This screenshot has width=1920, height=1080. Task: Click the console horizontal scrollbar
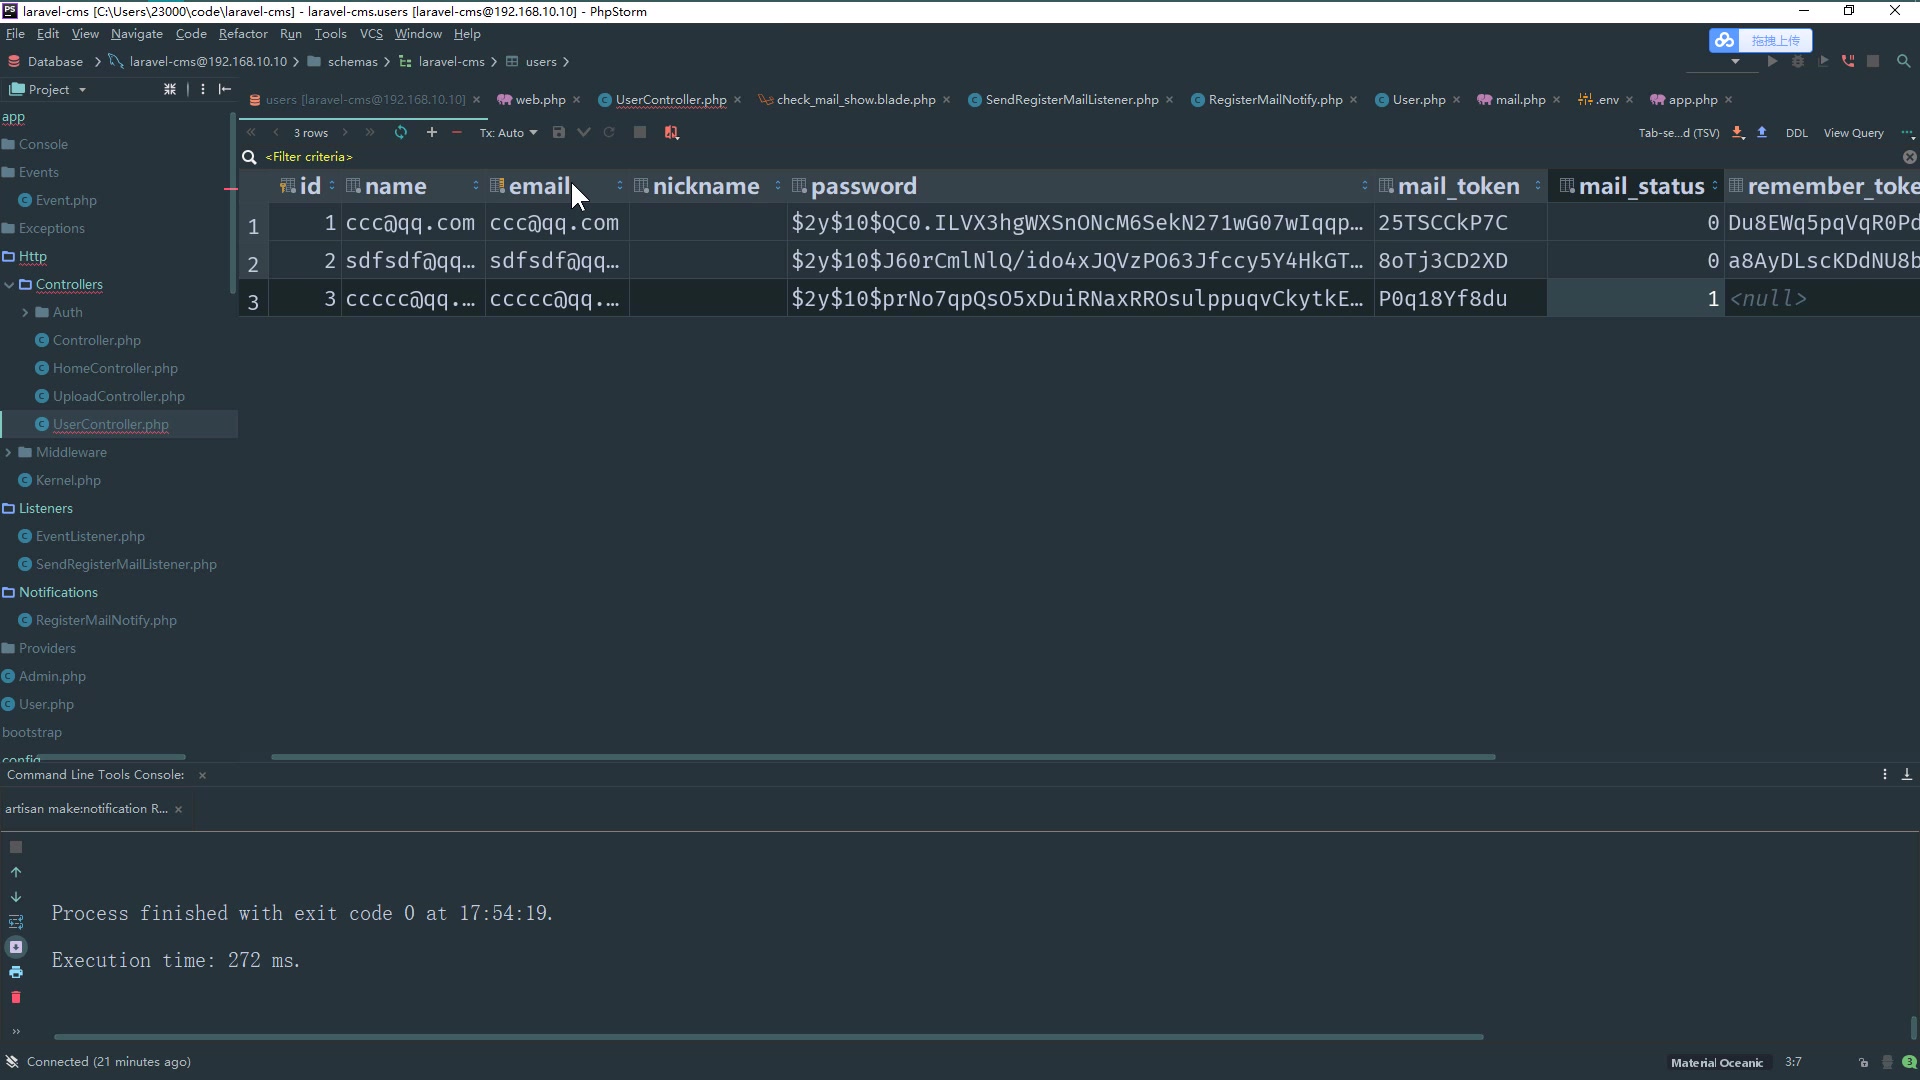pyautogui.click(x=768, y=1037)
